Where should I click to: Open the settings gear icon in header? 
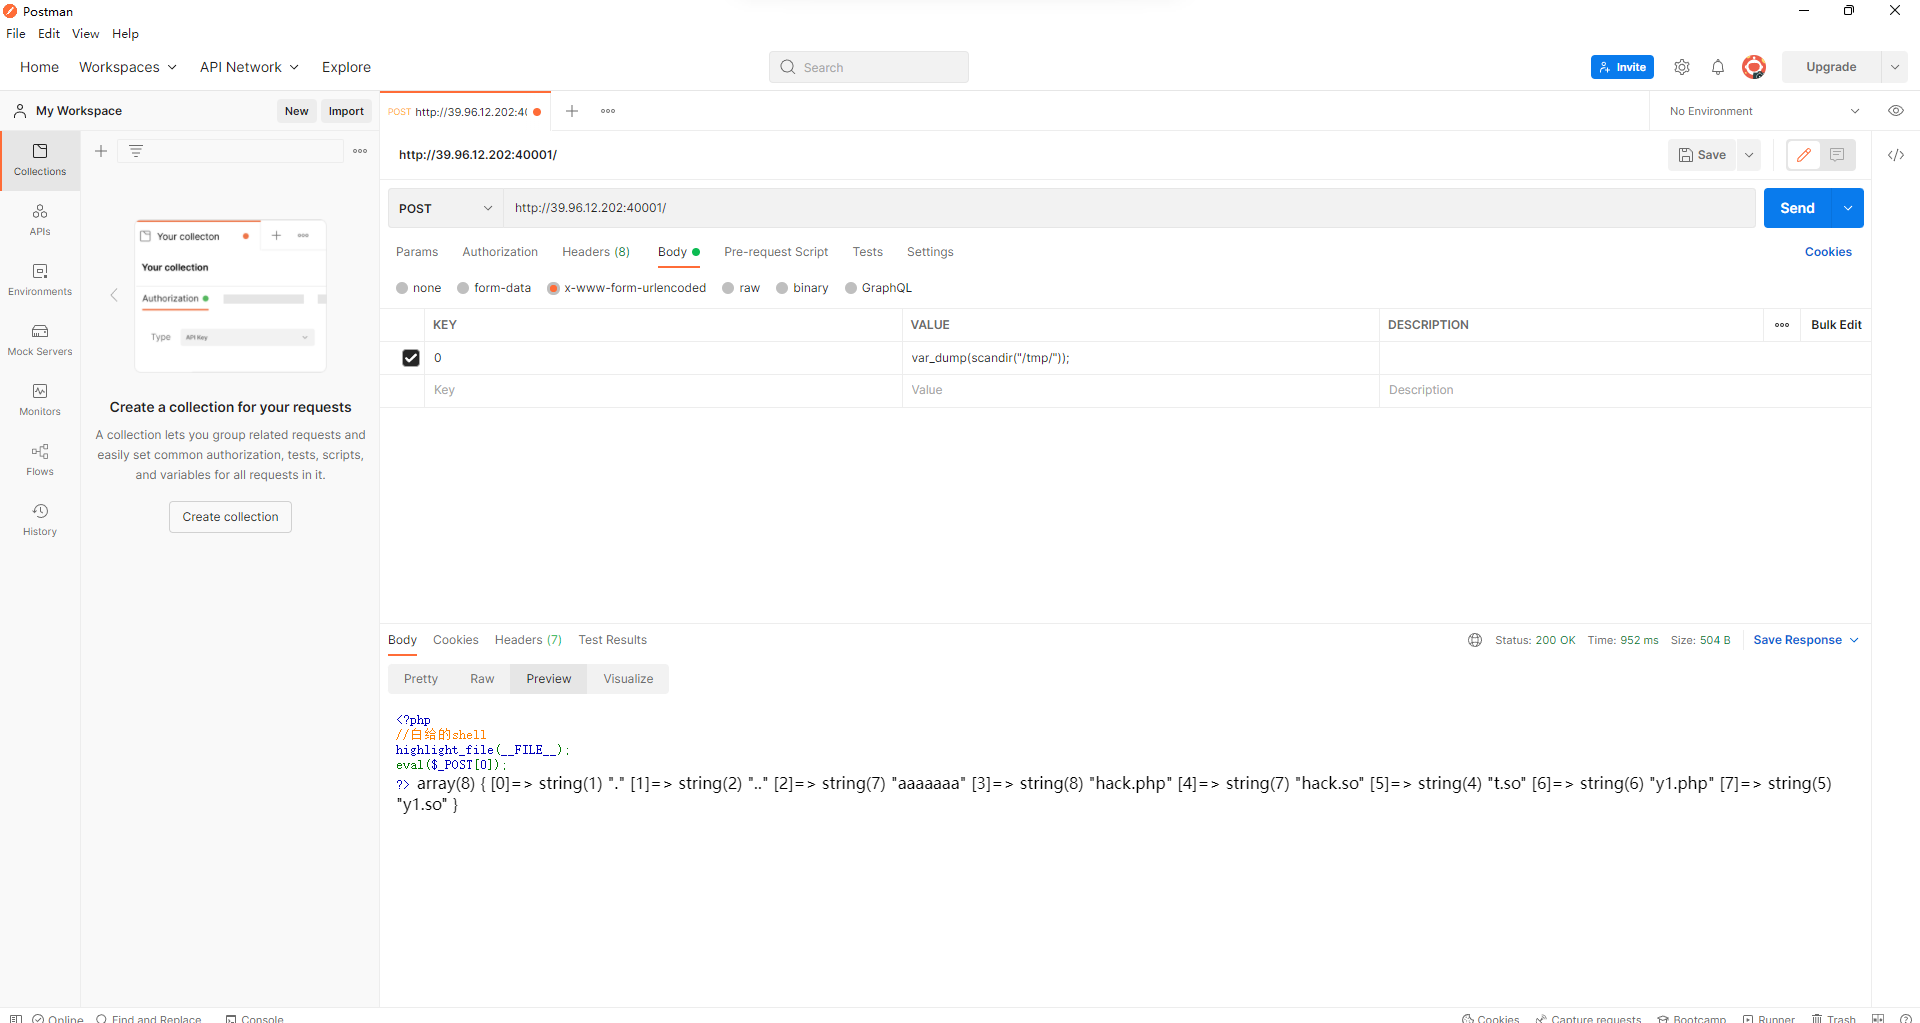(1682, 67)
